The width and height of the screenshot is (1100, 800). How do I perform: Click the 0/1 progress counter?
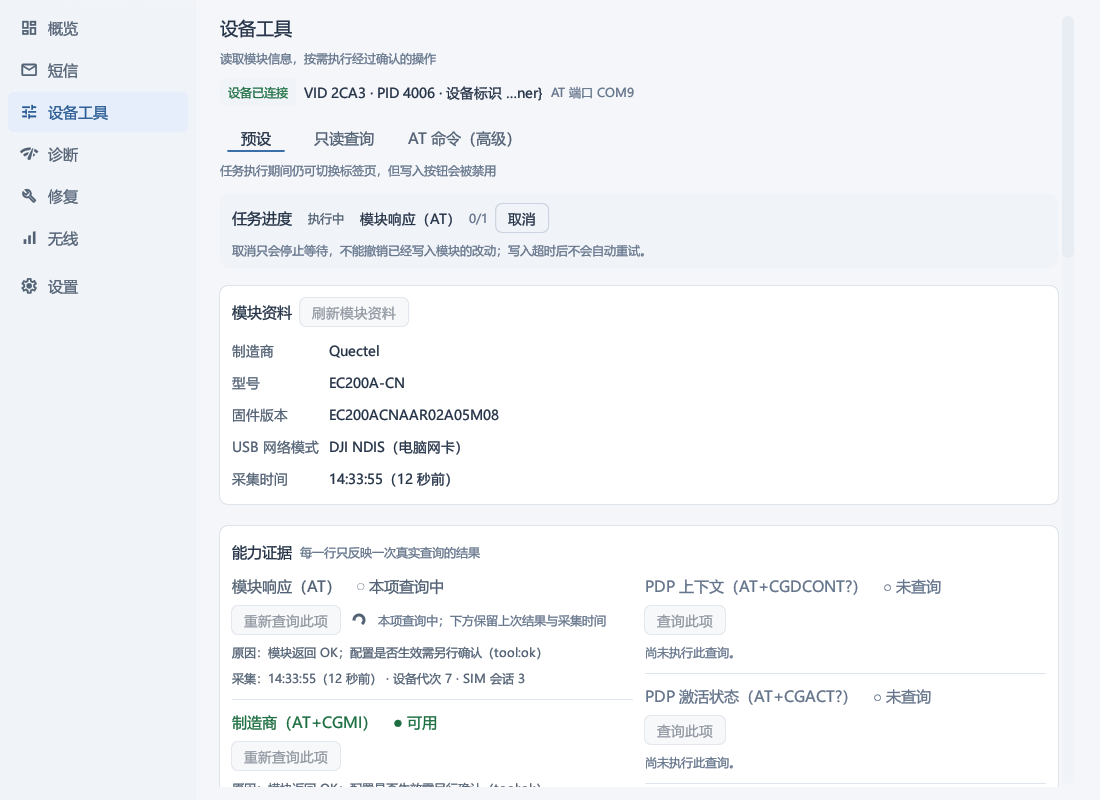pos(478,219)
